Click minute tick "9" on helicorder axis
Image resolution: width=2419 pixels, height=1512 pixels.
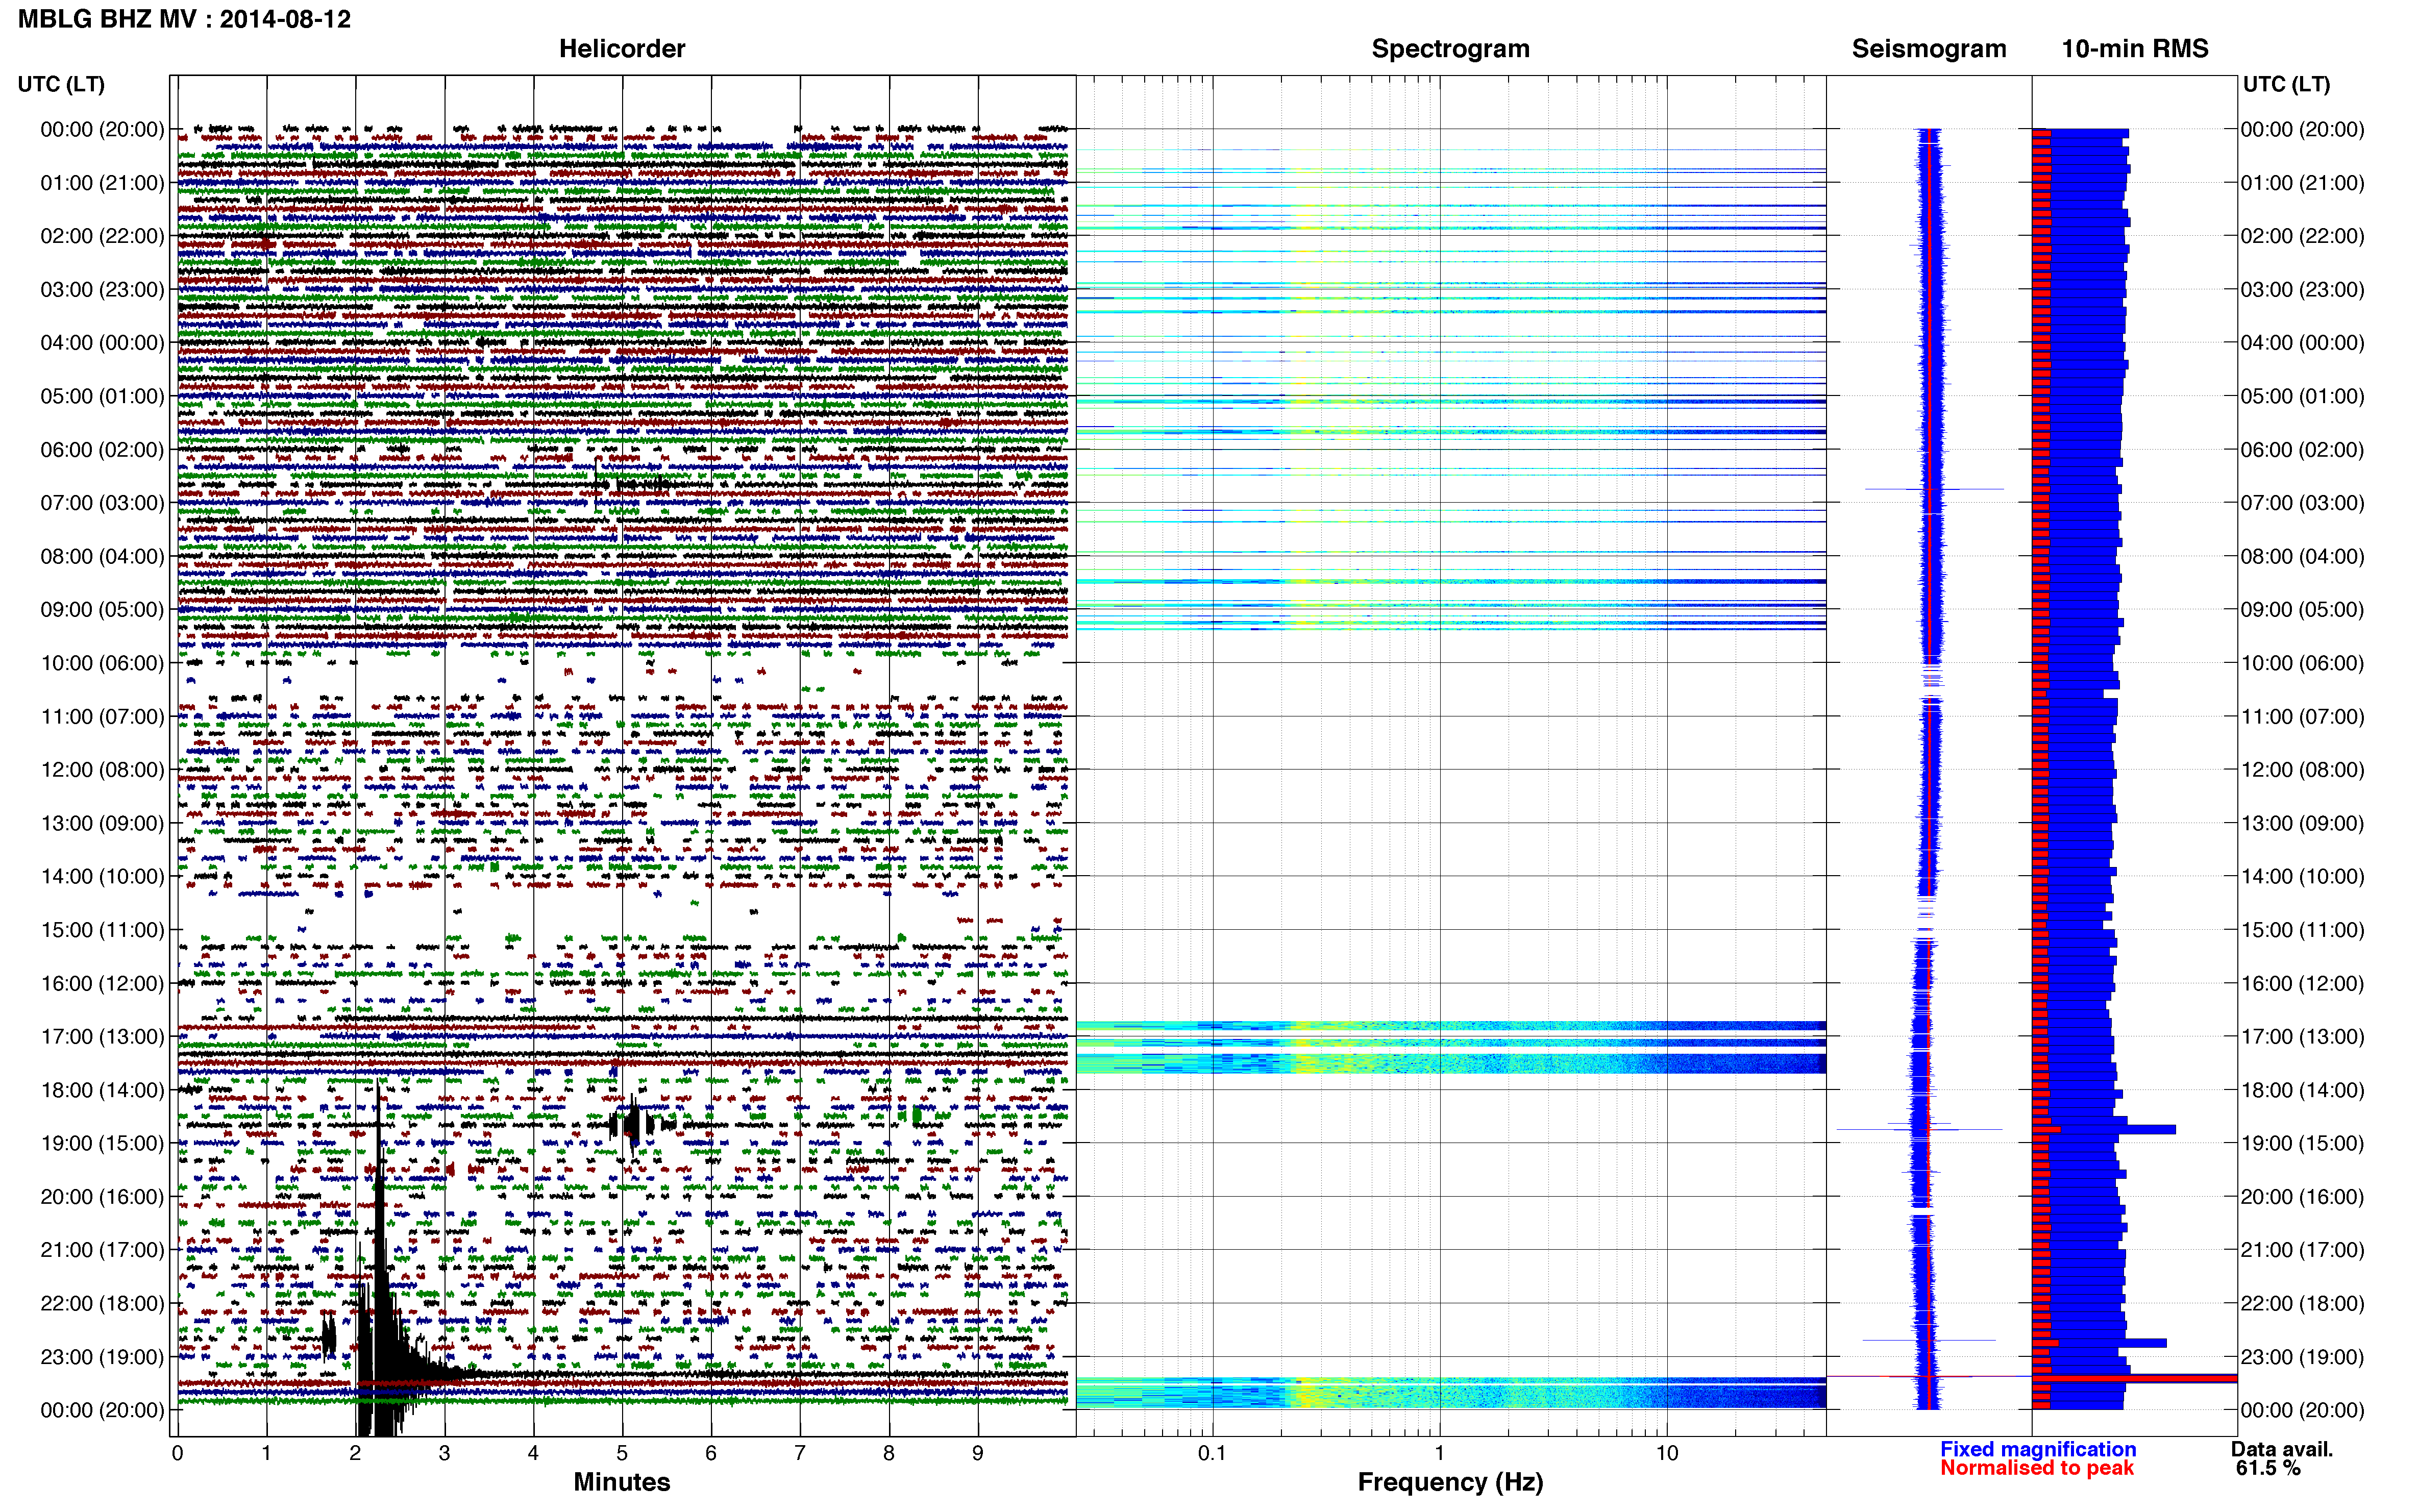(x=977, y=1453)
